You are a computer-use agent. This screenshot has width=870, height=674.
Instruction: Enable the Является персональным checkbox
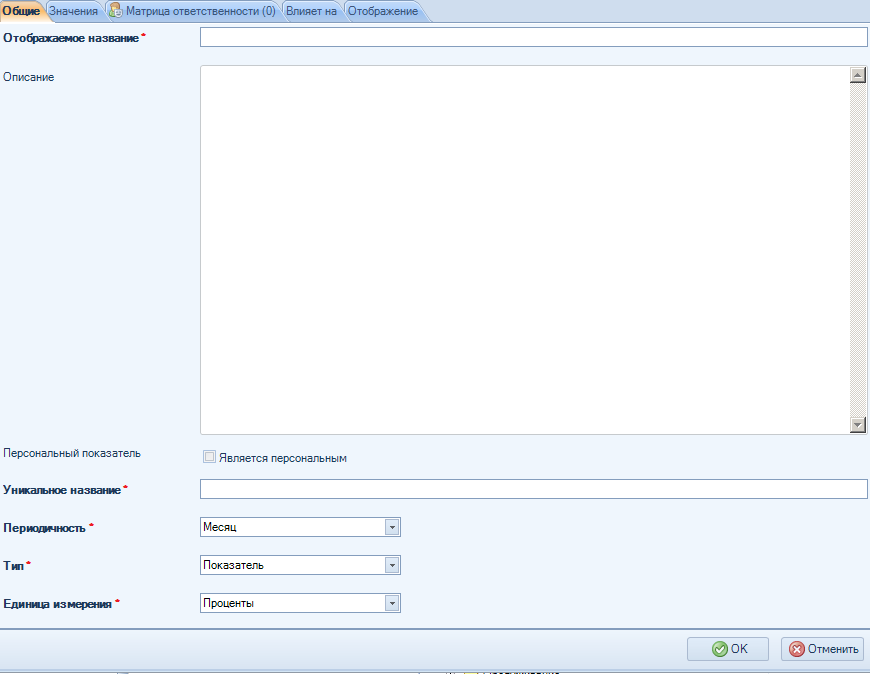(x=209, y=457)
